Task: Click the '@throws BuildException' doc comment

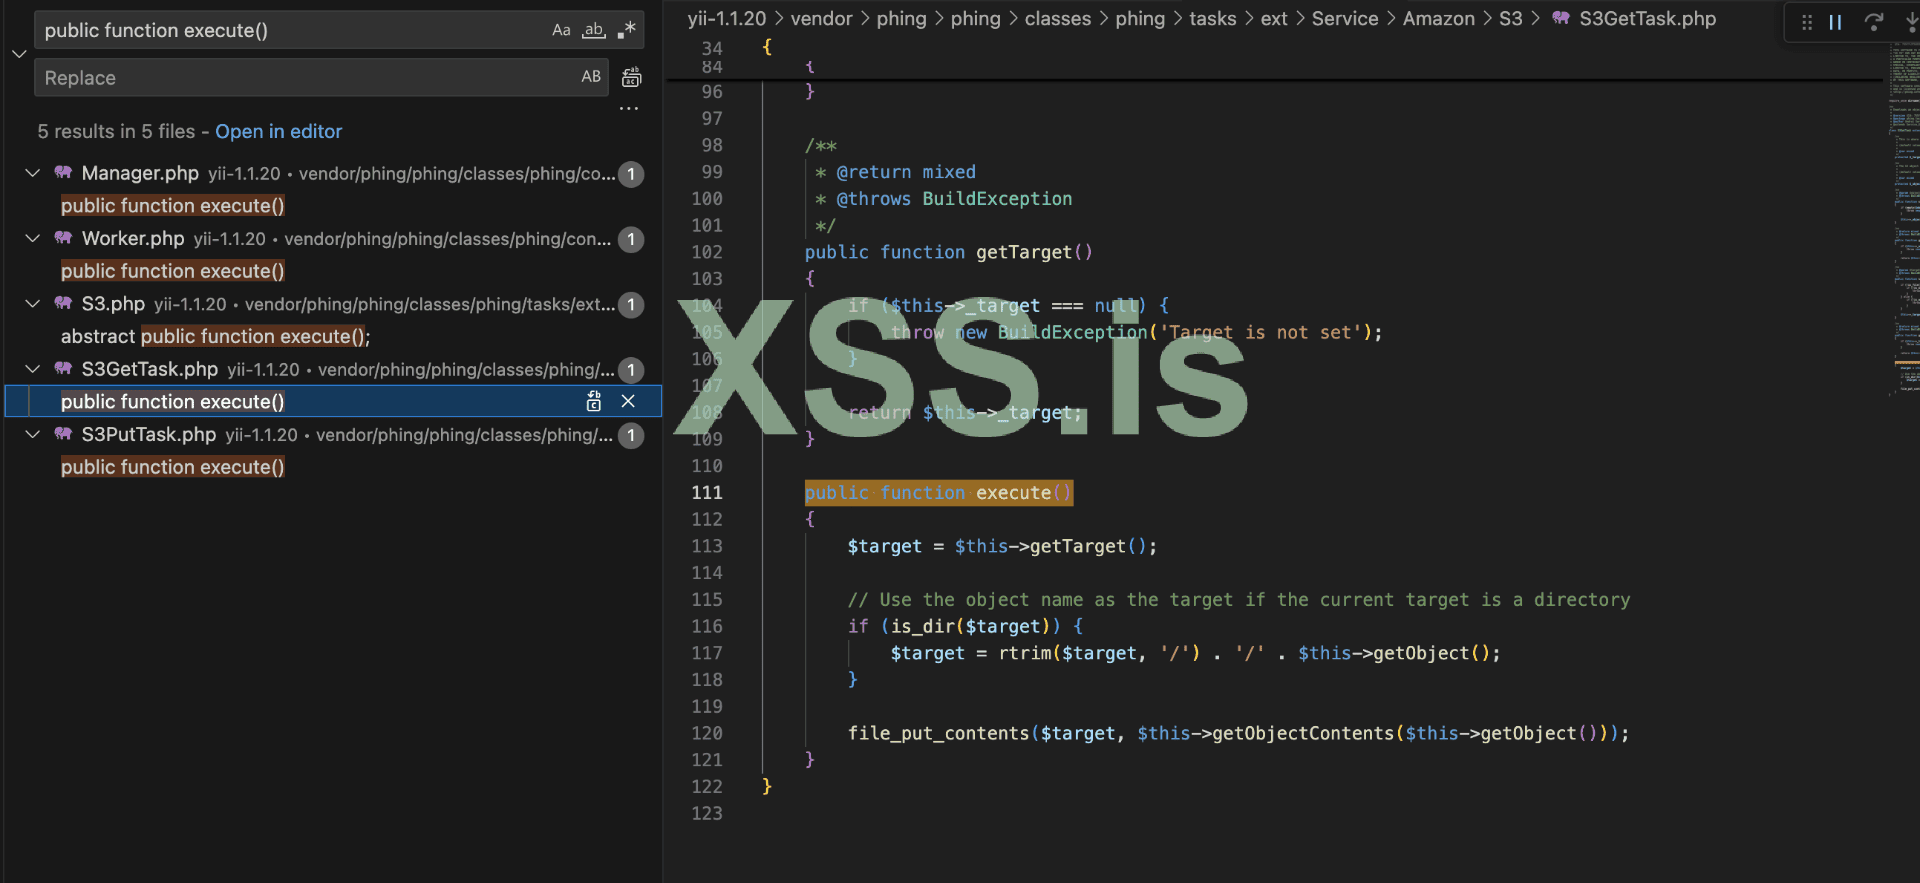Action: click(x=954, y=199)
